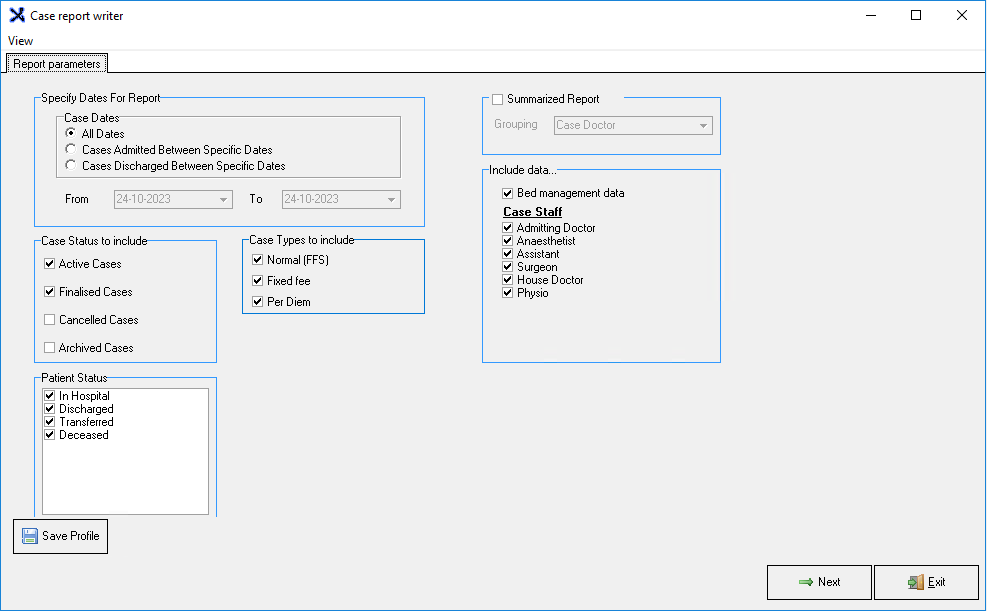The image size is (987, 611).
Task: Open the View menu
Action: 20,41
